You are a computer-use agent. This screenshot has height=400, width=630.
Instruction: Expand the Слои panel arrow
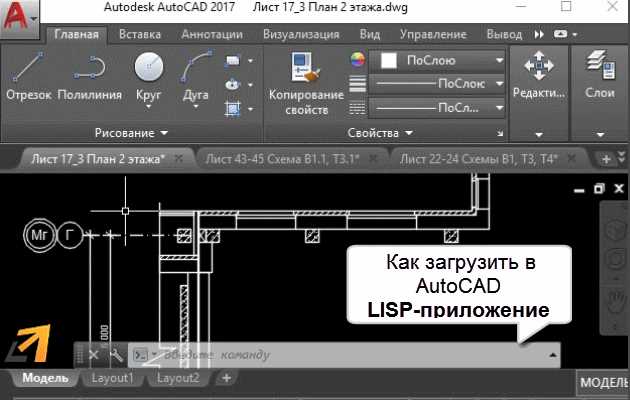point(600,135)
